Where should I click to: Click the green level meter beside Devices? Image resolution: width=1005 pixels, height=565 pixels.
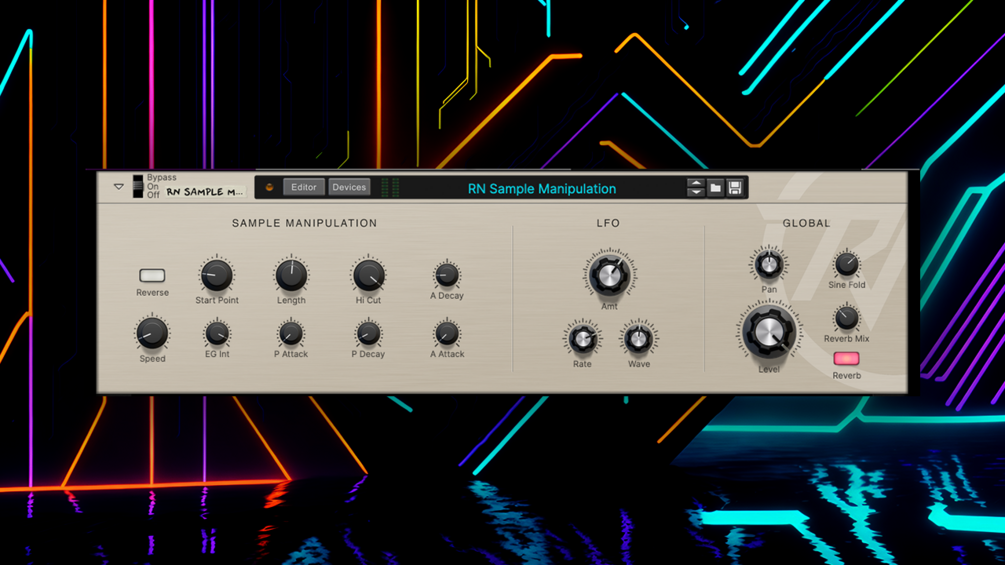(390, 188)
